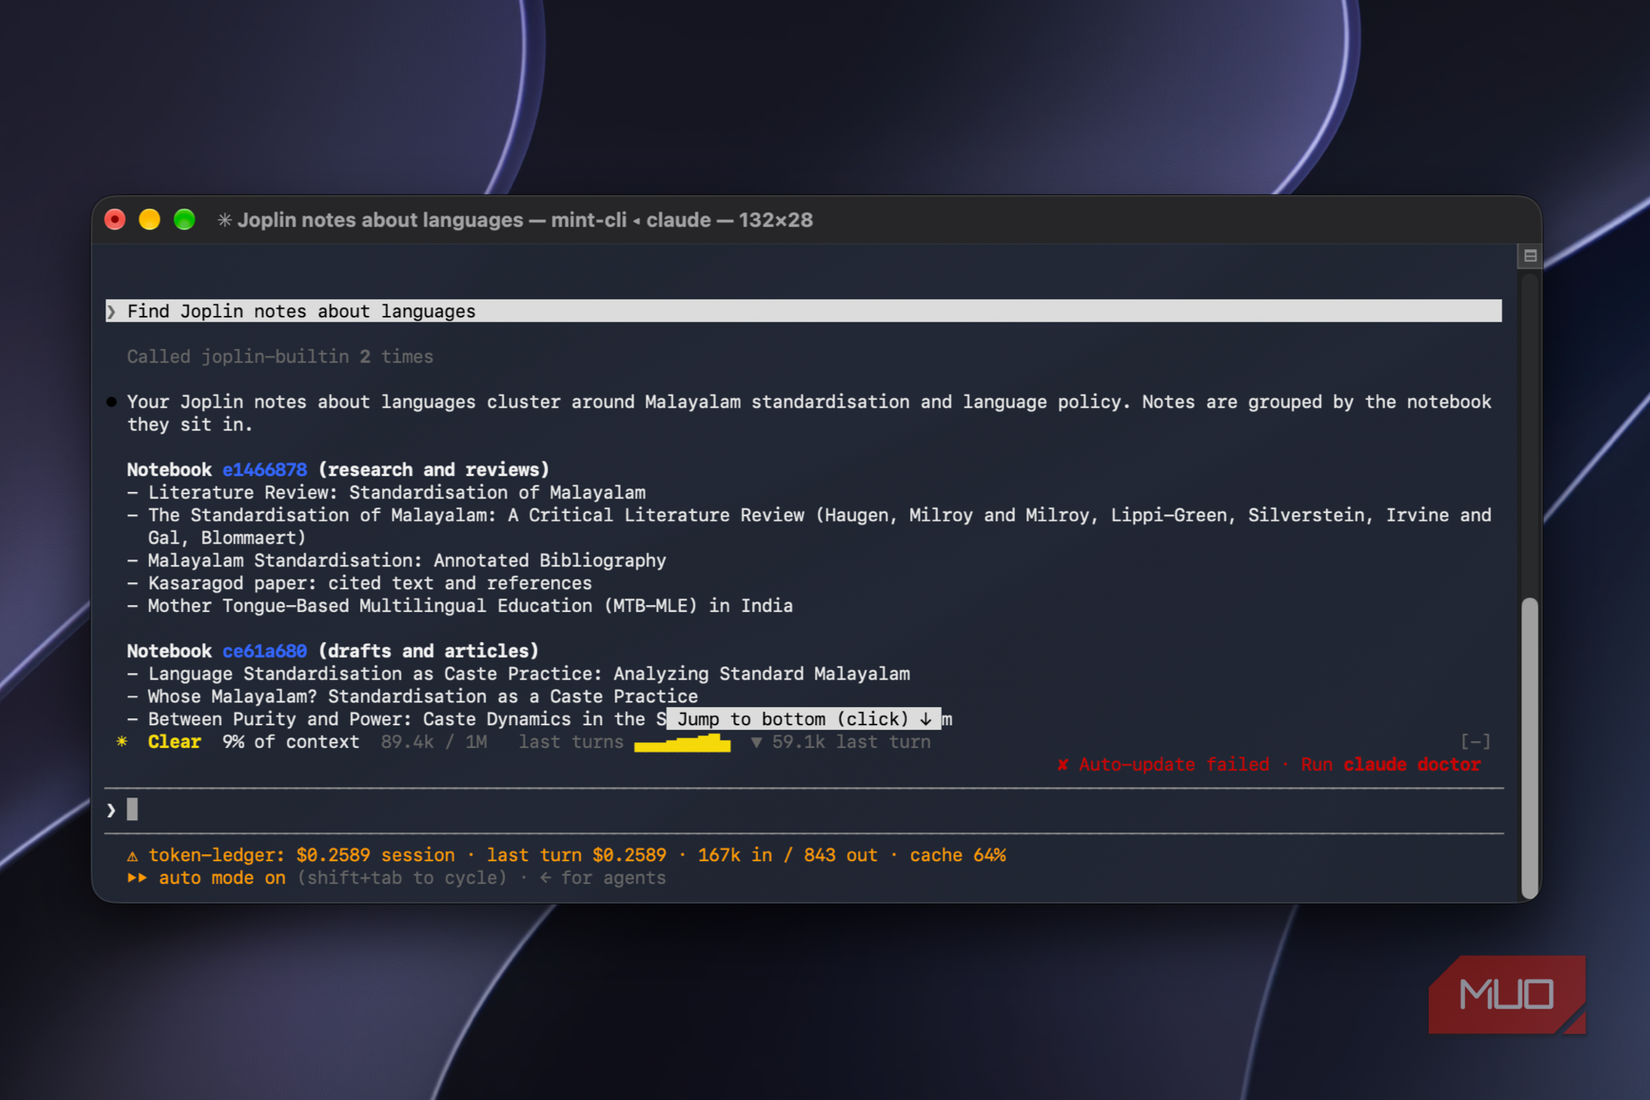Screen dimensions: 1650x1100
Task: Click 'Between Purity and Power' line
Action: [407, 719]
